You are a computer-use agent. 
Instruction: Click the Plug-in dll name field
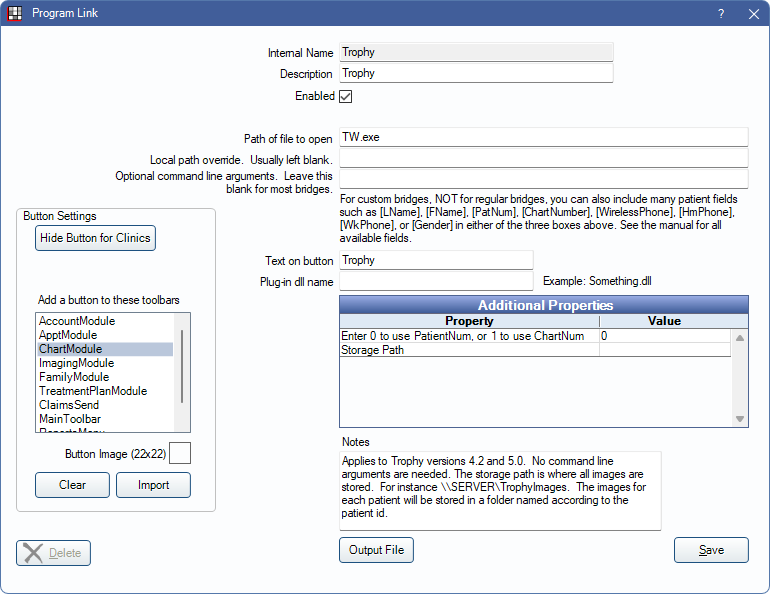click(436, 282)
